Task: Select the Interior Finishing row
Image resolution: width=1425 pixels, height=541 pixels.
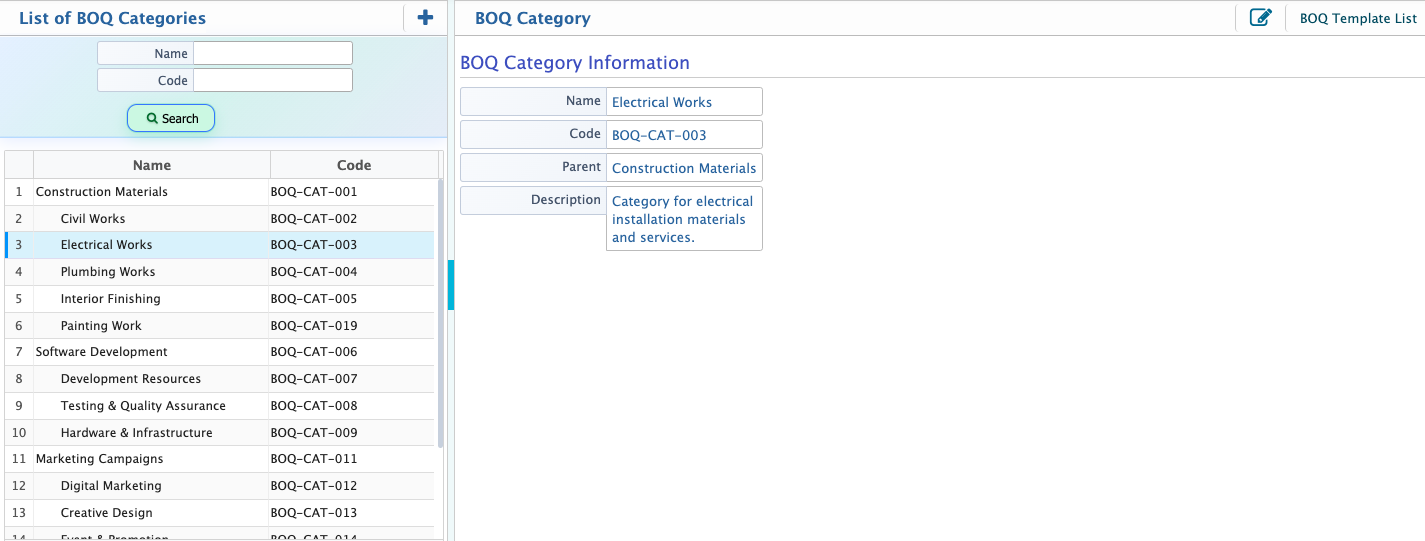Action: point(220,299)
